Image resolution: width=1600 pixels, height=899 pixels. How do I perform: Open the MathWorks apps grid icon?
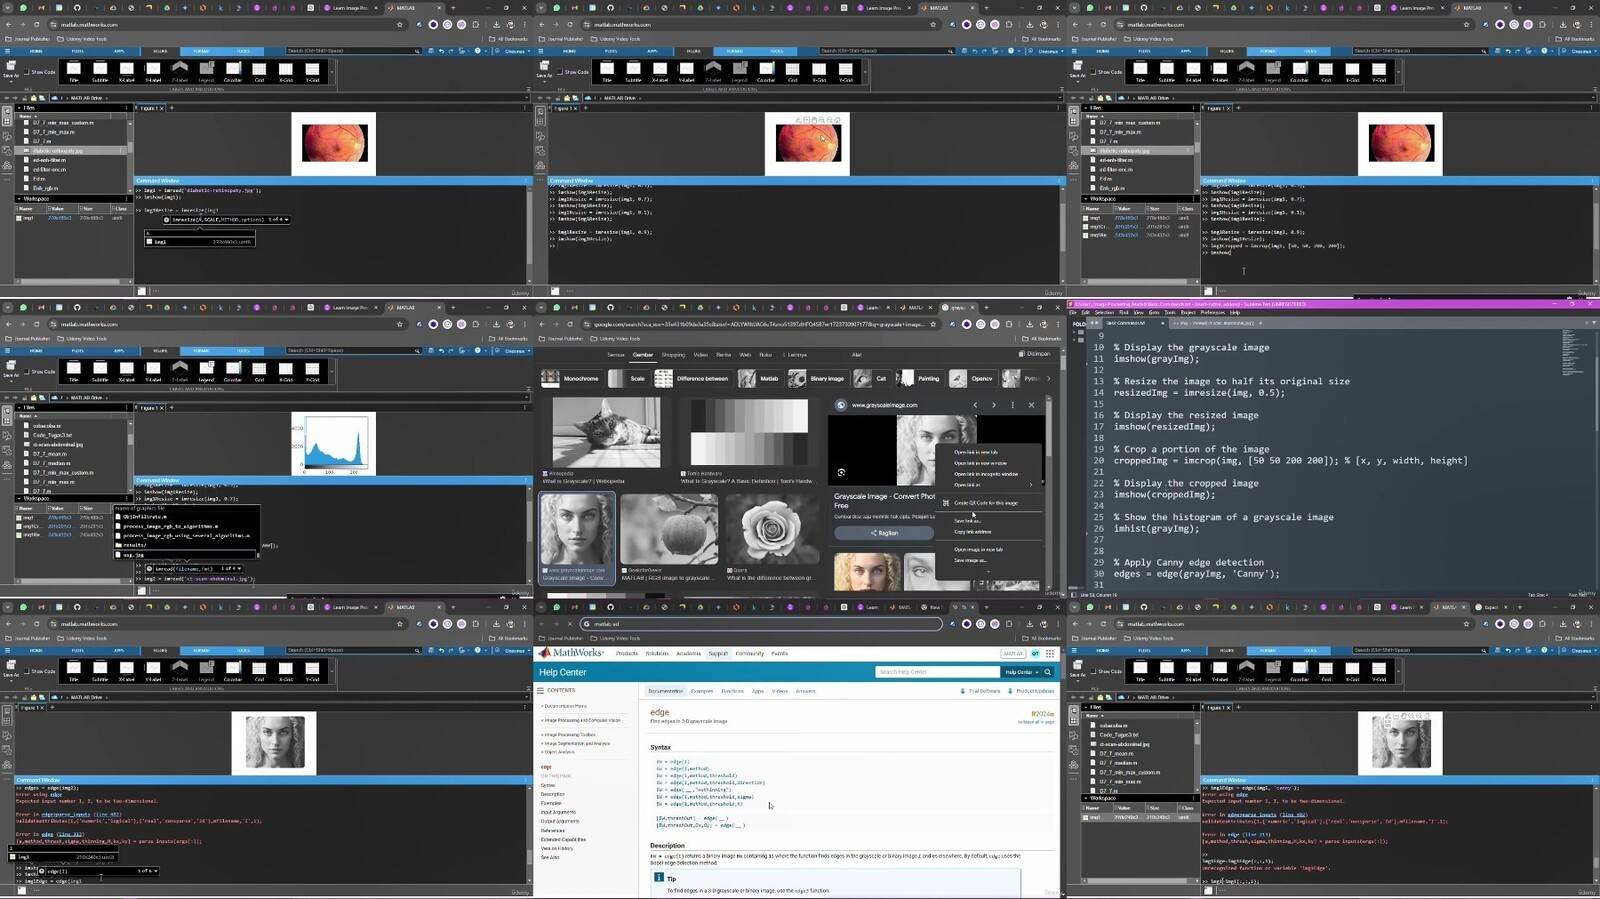(1050, 653)
